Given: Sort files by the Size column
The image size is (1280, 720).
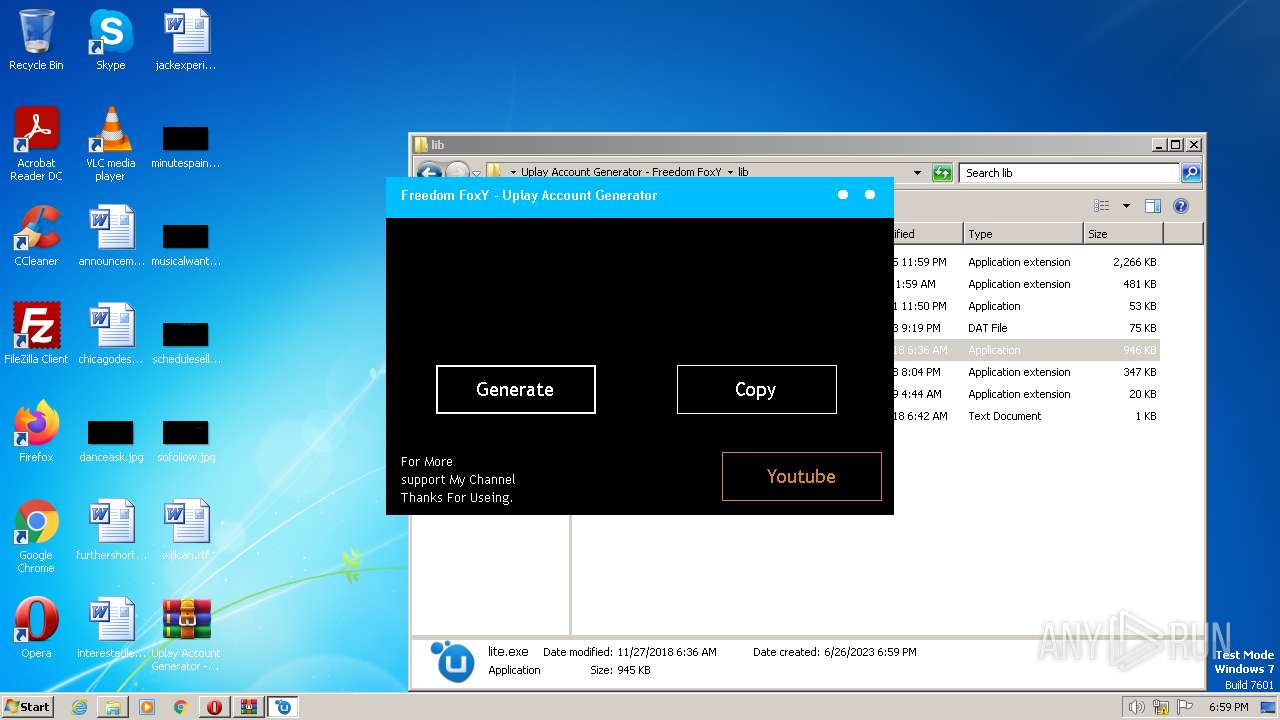Looking at the screenshot, I should click(1123, 234).
